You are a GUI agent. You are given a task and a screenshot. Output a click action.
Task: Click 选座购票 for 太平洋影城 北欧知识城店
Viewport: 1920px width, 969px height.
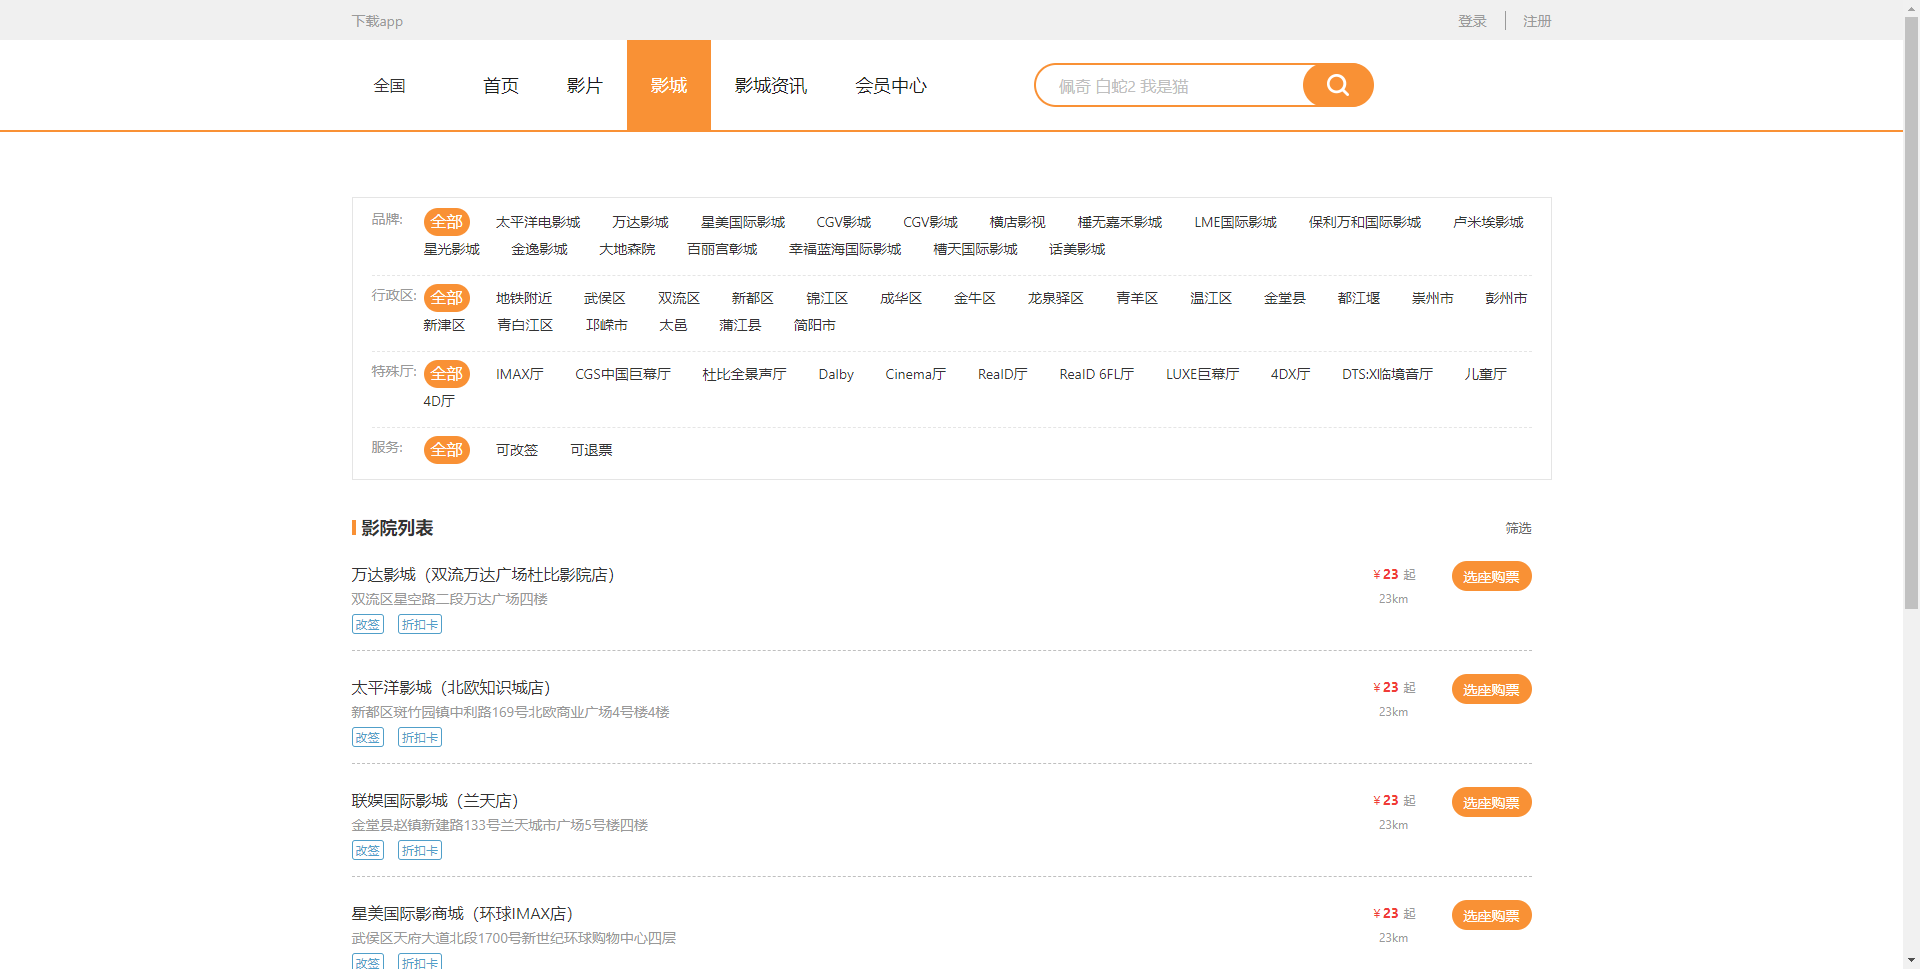(x=1491, y=689)
